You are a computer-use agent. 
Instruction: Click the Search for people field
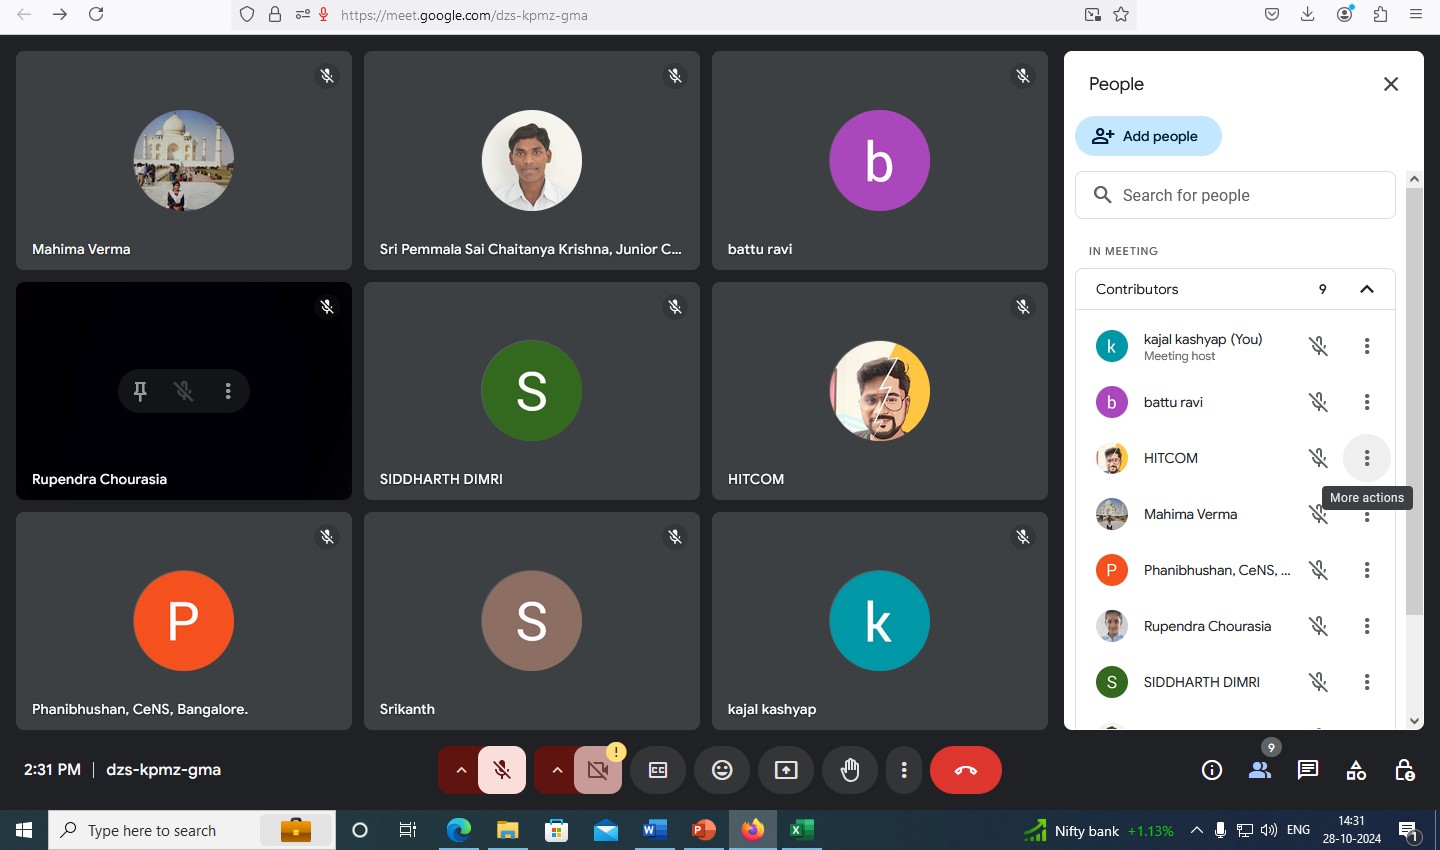pos(1235,195)
